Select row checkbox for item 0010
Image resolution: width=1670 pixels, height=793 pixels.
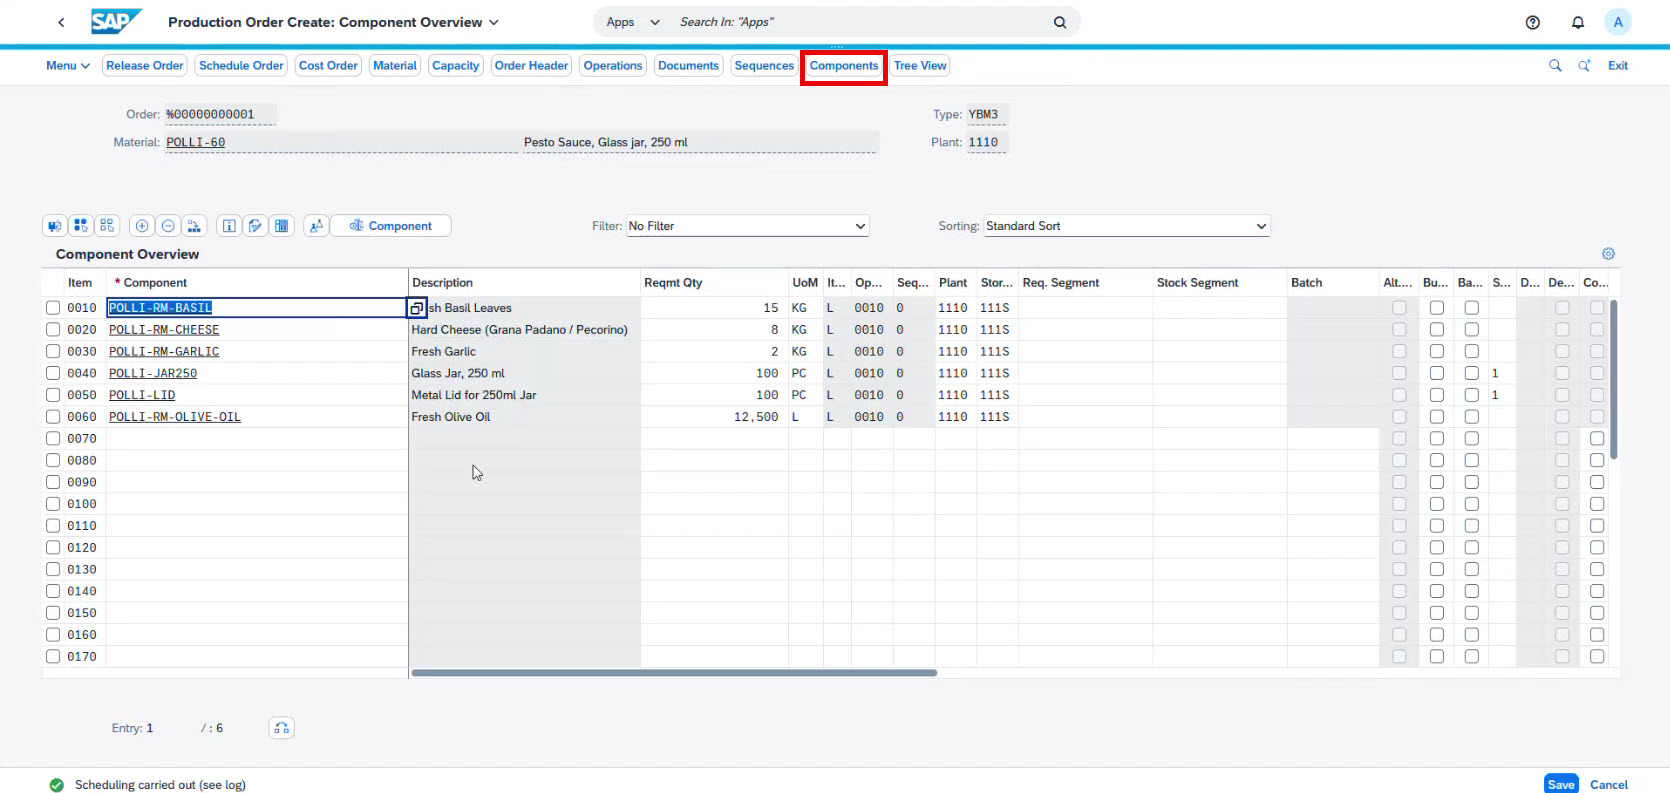click(53, 308)
